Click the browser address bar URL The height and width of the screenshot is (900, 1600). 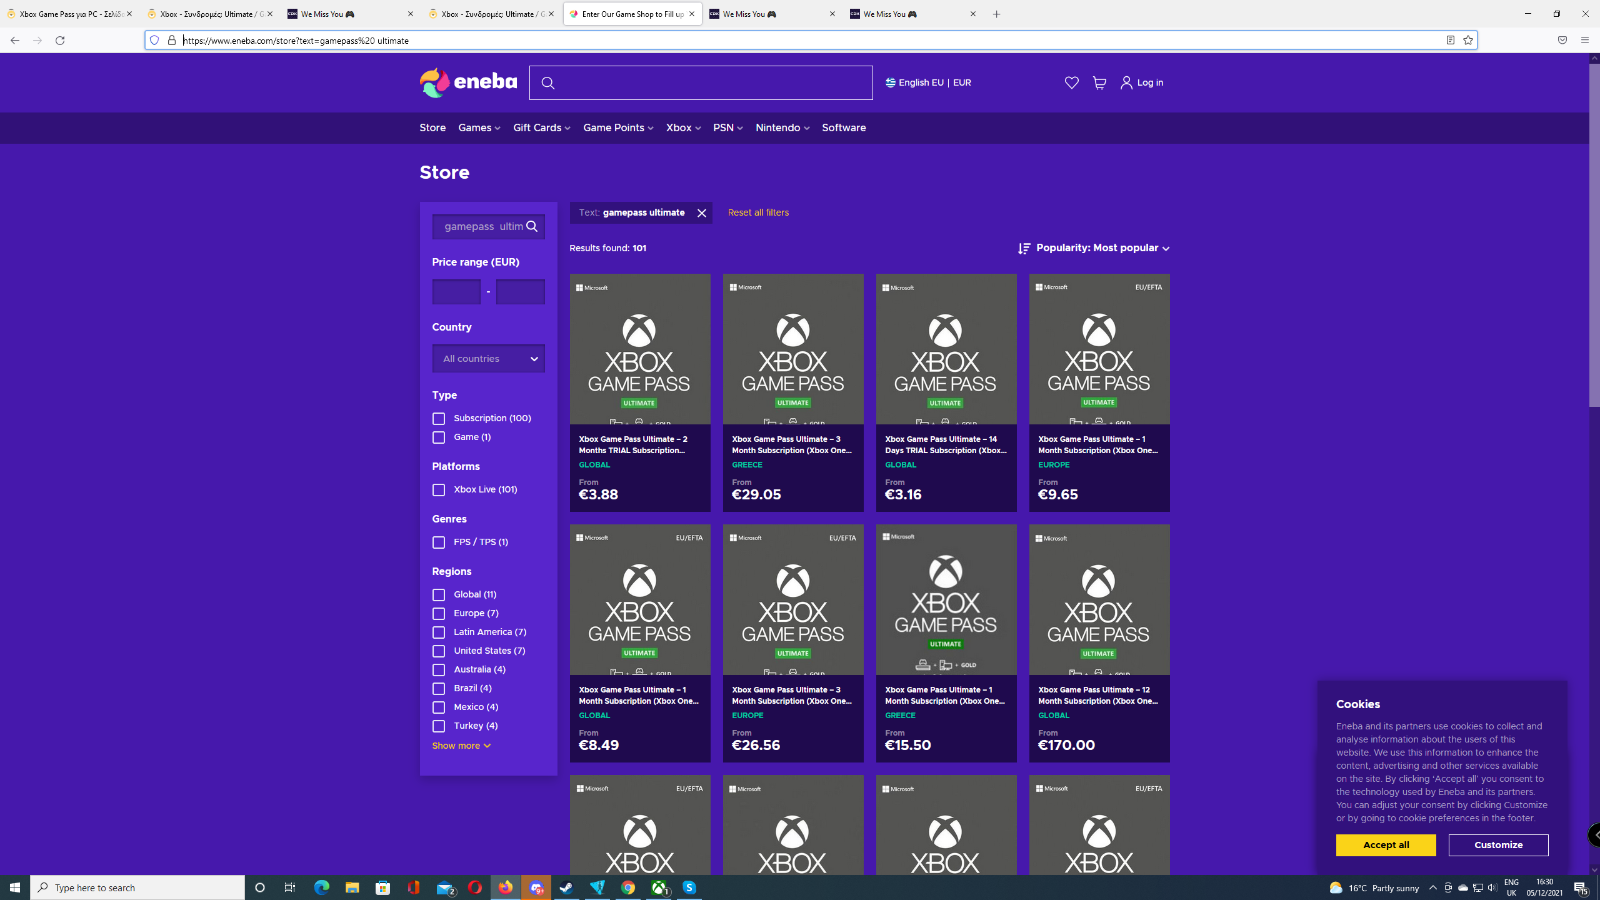click(810, 40)
